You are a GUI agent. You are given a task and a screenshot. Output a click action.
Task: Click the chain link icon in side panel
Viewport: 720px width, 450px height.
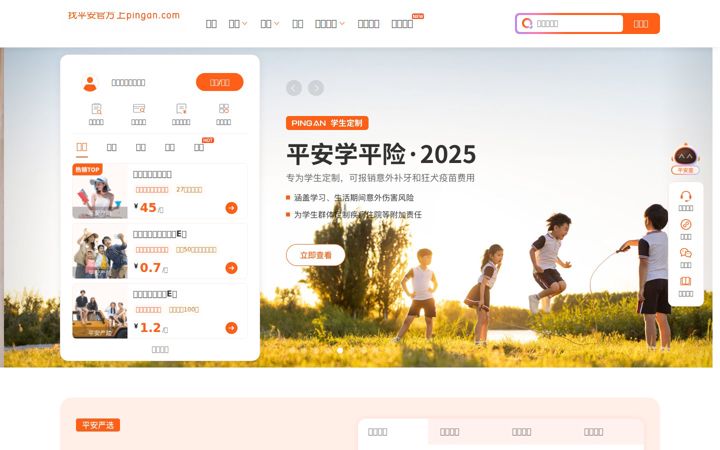(686, 225)
